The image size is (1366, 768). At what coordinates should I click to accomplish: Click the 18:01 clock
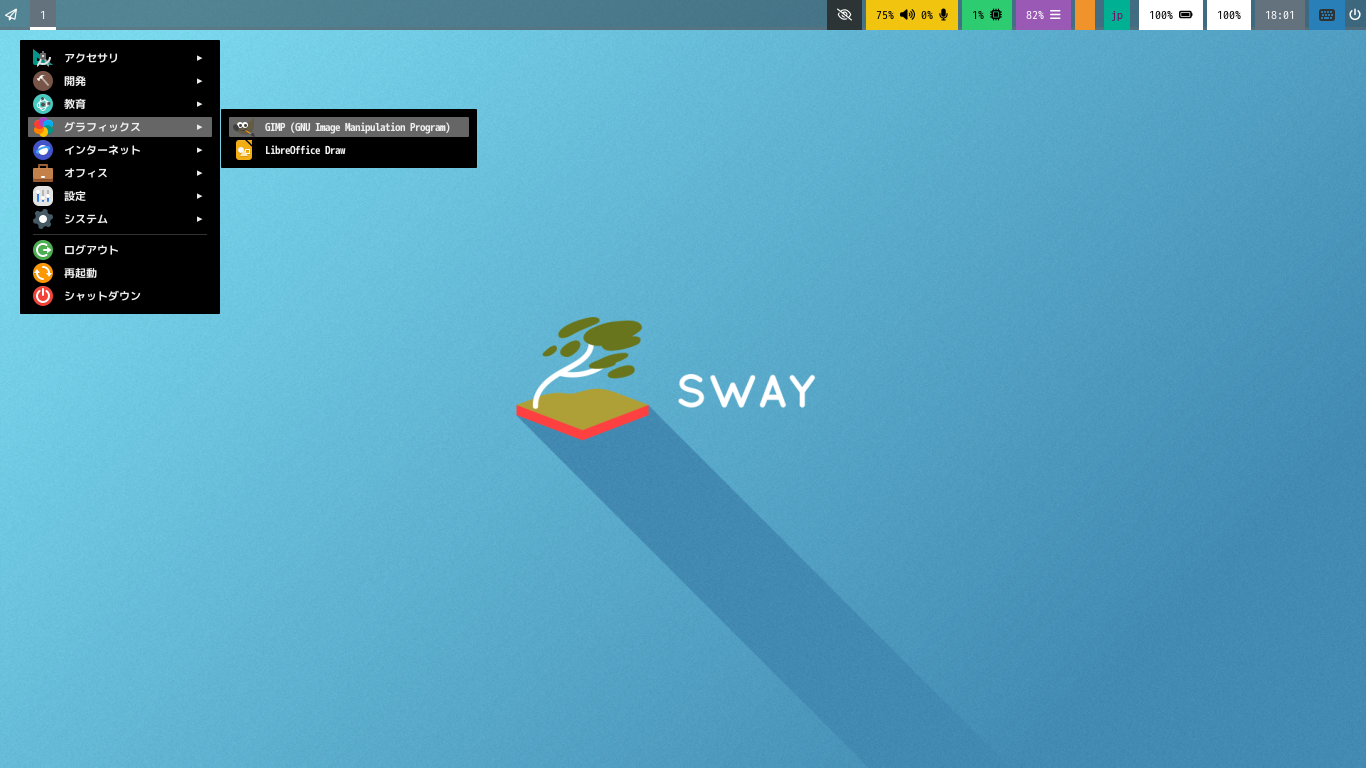[1280, 15]
